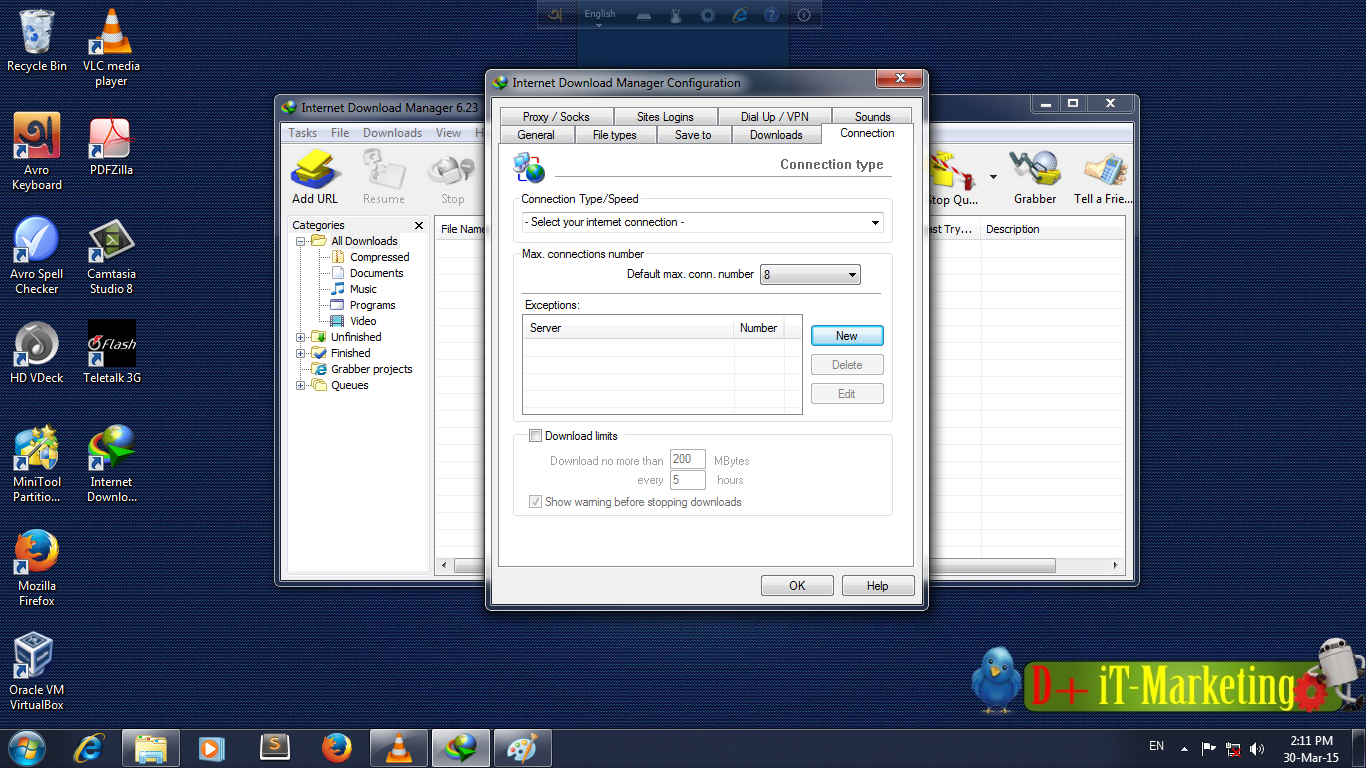The height and width of the screenshot is (768, 1366).
Task: Expand the Finished category node
Action: click(300, 353)
